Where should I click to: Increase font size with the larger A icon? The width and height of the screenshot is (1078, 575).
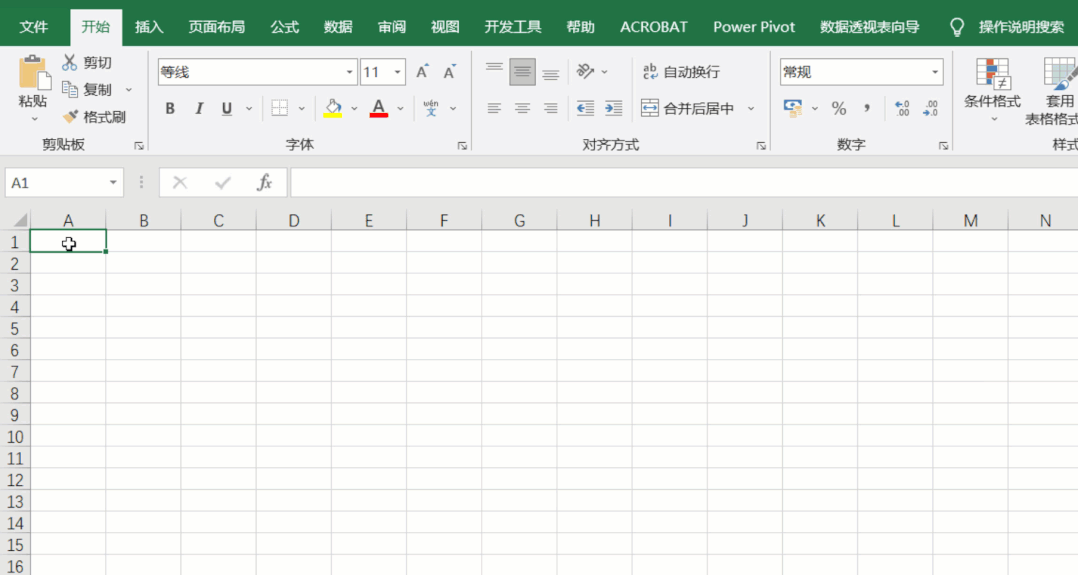422,72
